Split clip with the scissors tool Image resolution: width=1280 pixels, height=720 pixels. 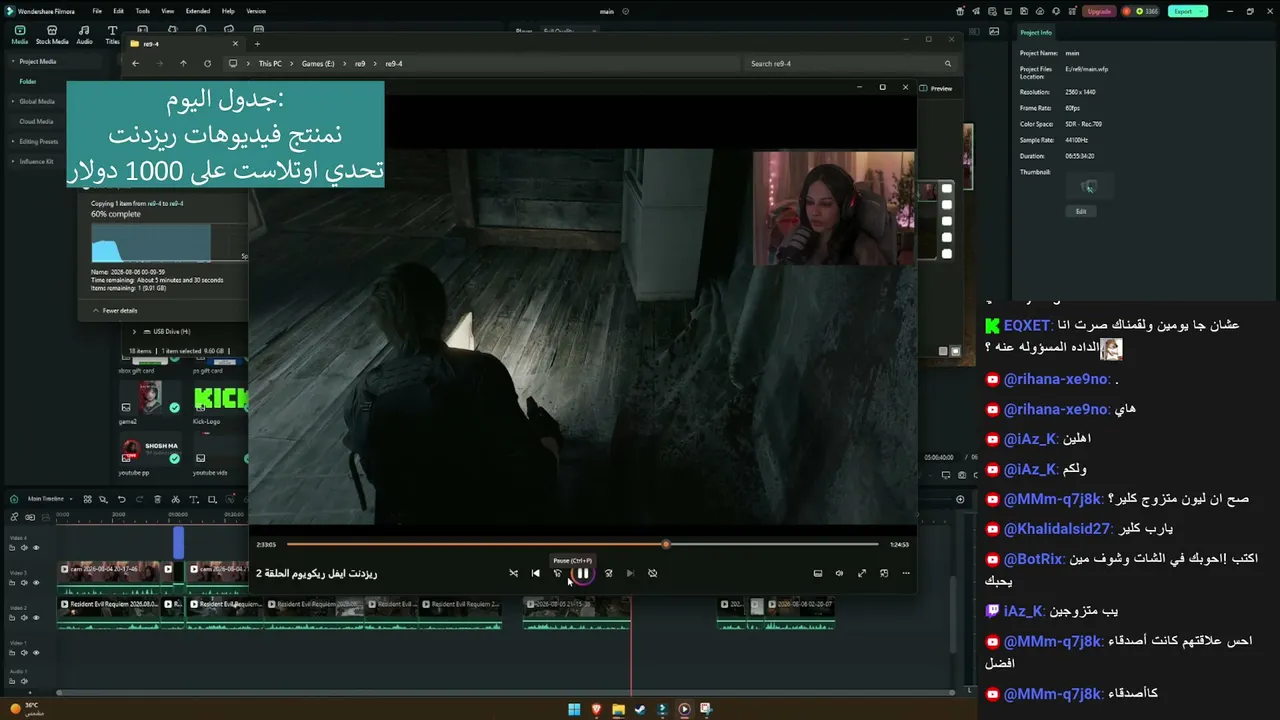tap(175, 499)
